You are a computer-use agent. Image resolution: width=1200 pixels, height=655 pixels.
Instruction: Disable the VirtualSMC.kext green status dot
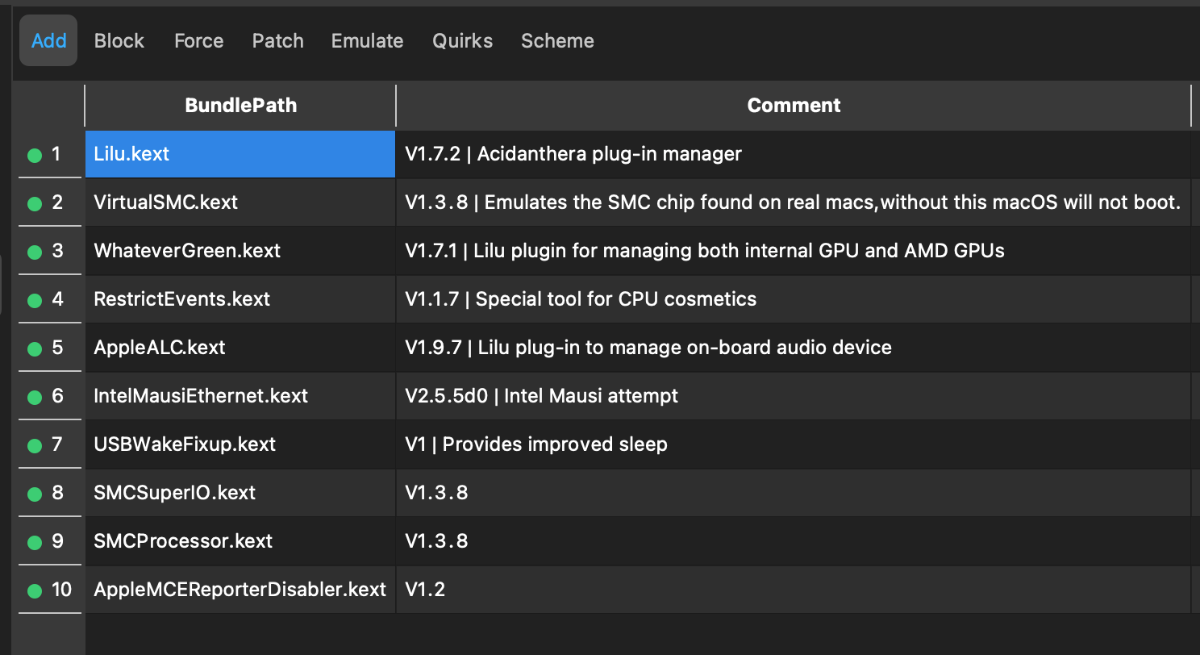point(34,203)
